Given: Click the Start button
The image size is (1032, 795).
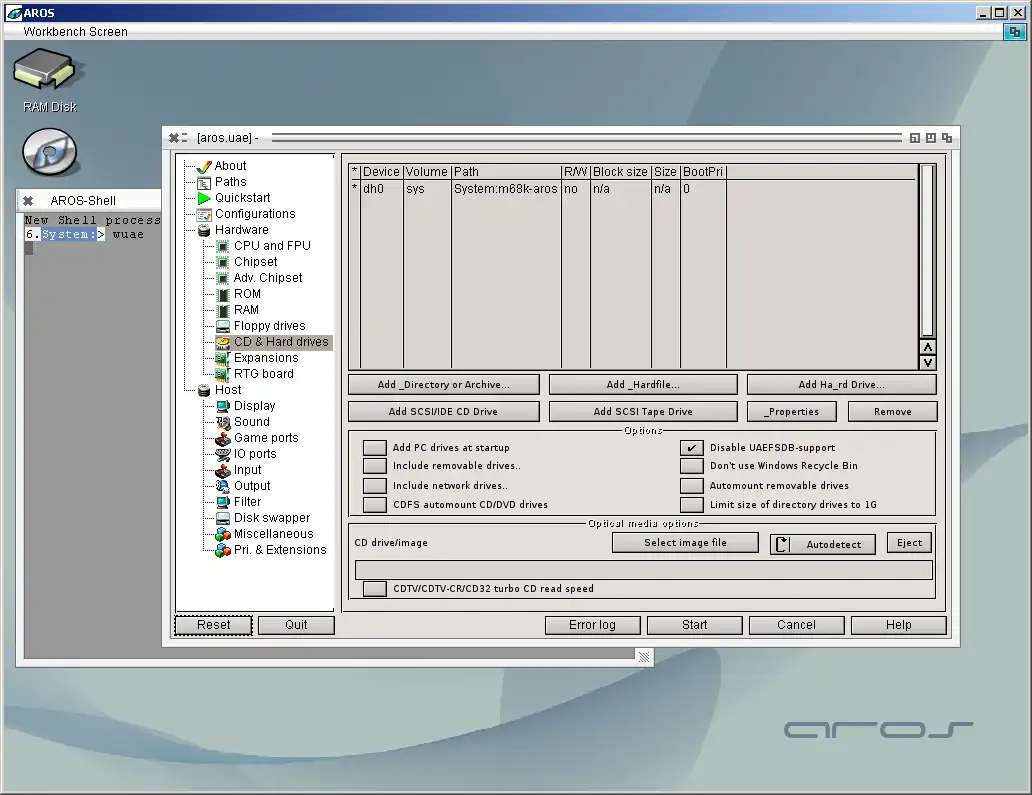Looking at the screenshot, I should (x=694, y=625).
